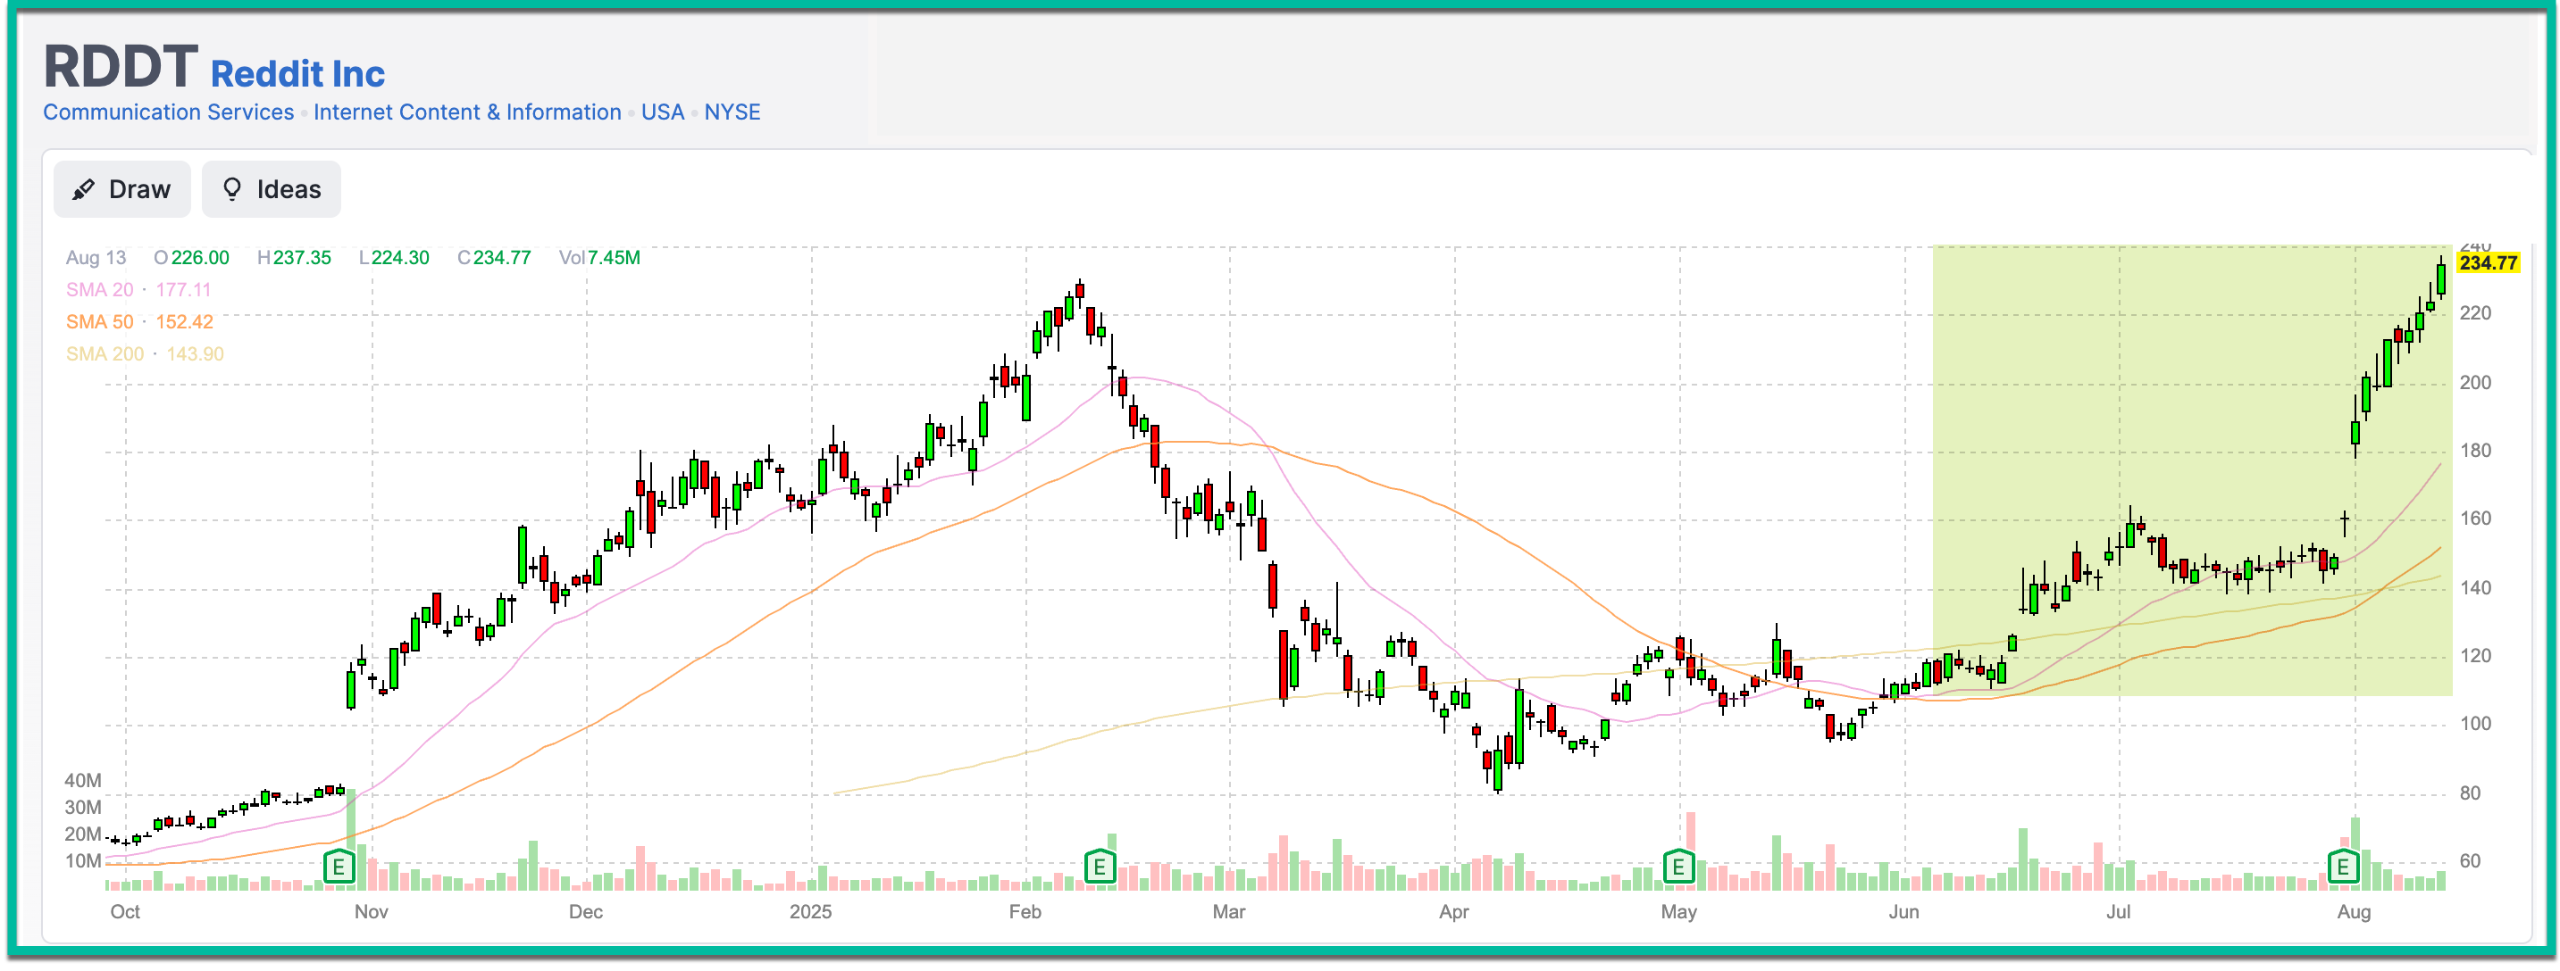2560x971 pixels.
Task: Open the Draw tool button
Action: 122,189
